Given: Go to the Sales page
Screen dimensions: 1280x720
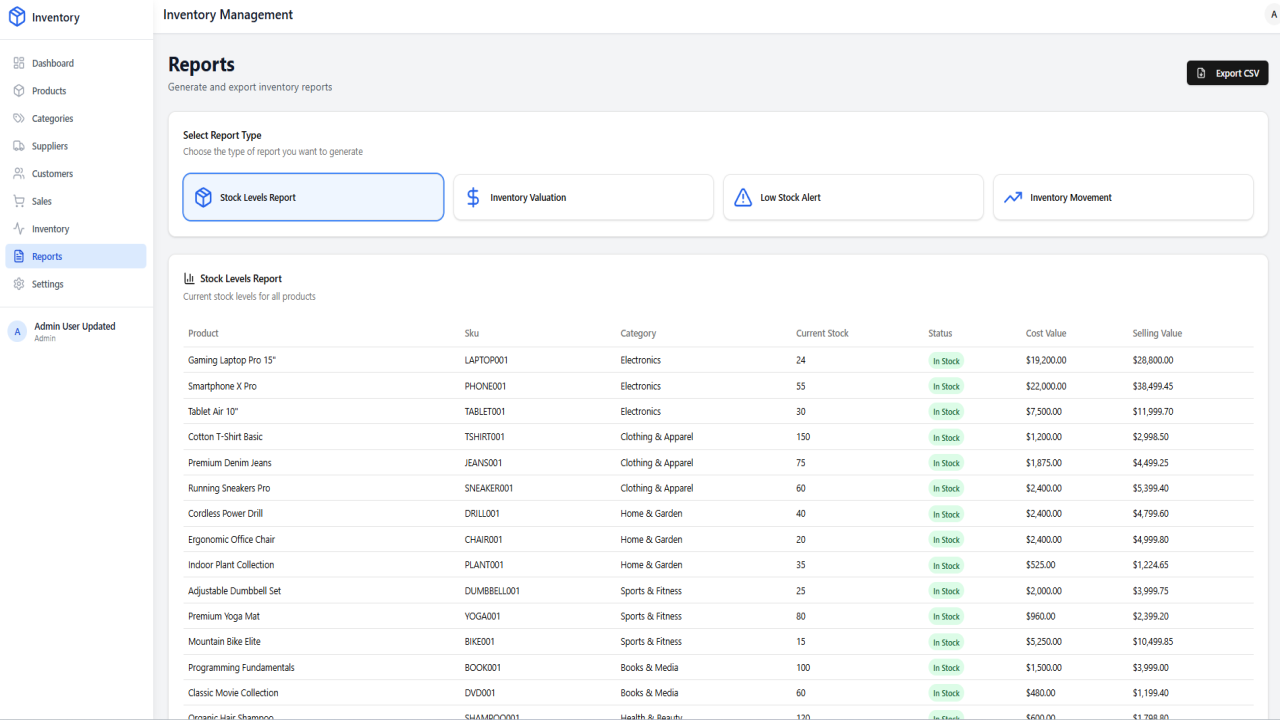Looking at the screenshot, I should (x=76, y=201).
